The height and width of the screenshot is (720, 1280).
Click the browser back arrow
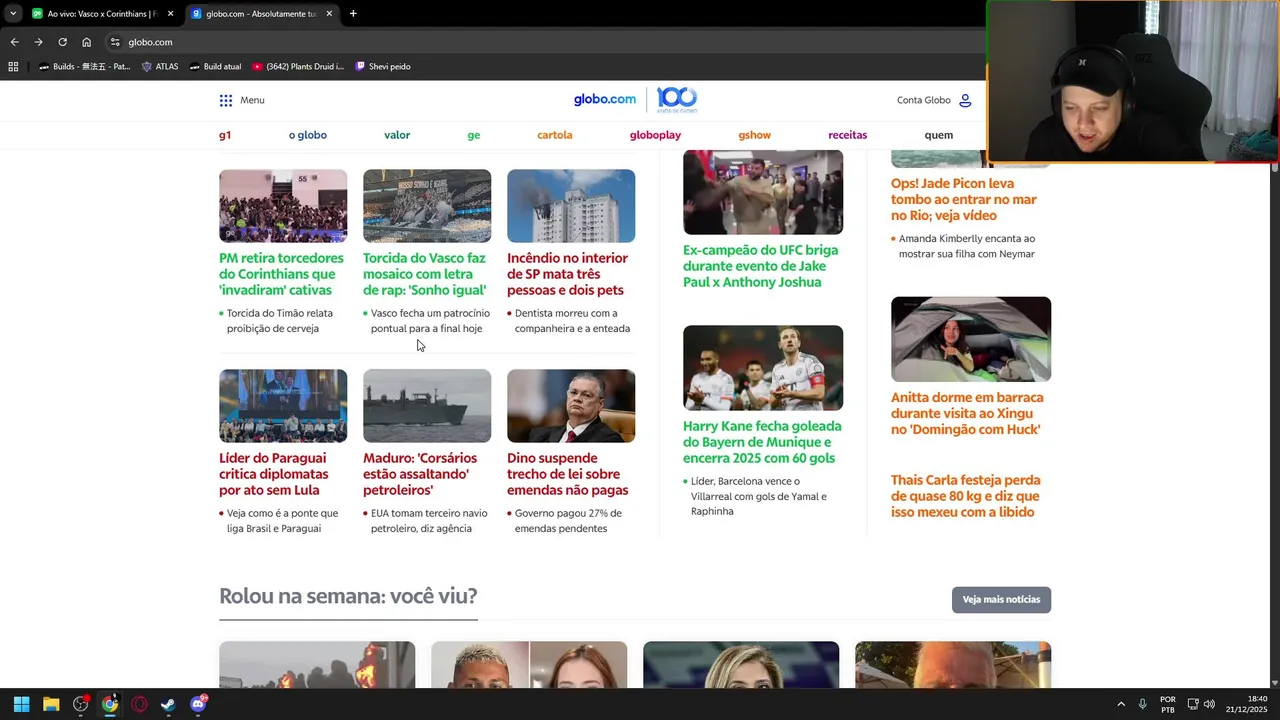coord(14,42)
